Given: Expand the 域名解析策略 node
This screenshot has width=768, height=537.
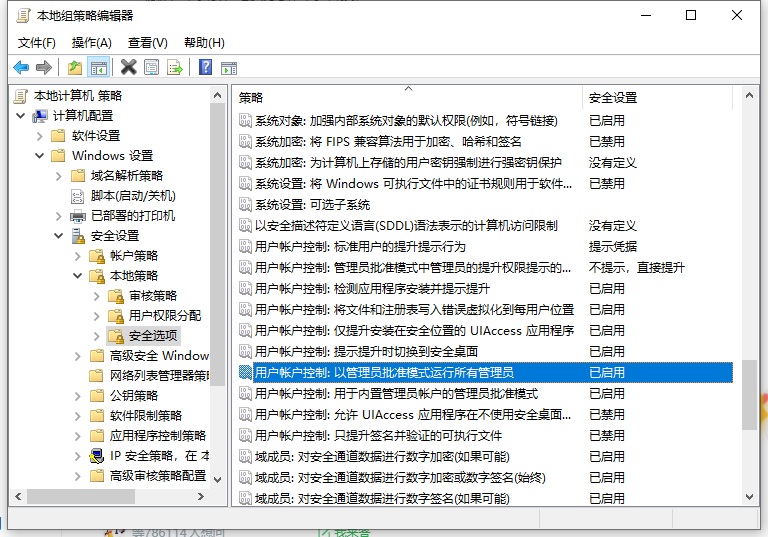Looking at the screenshot, I should tap(59, 176).
